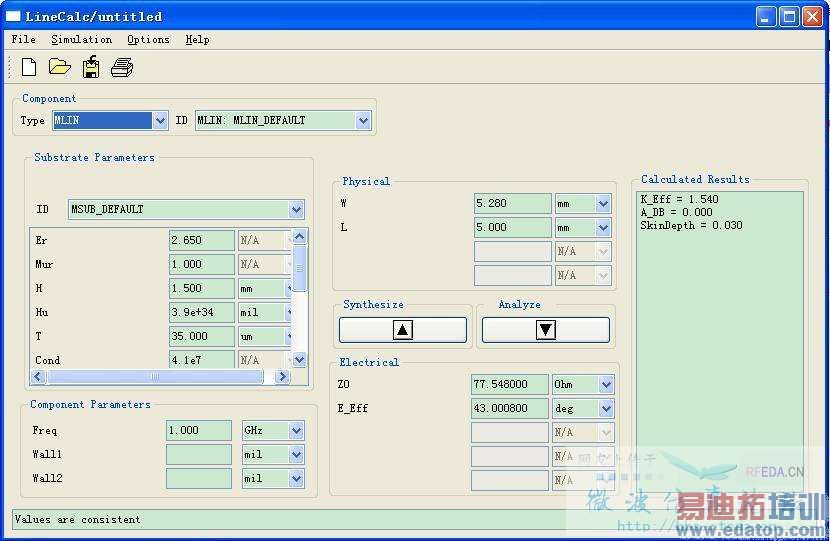
Task: Open a file with the folder icon
Action: click(60, 67)
